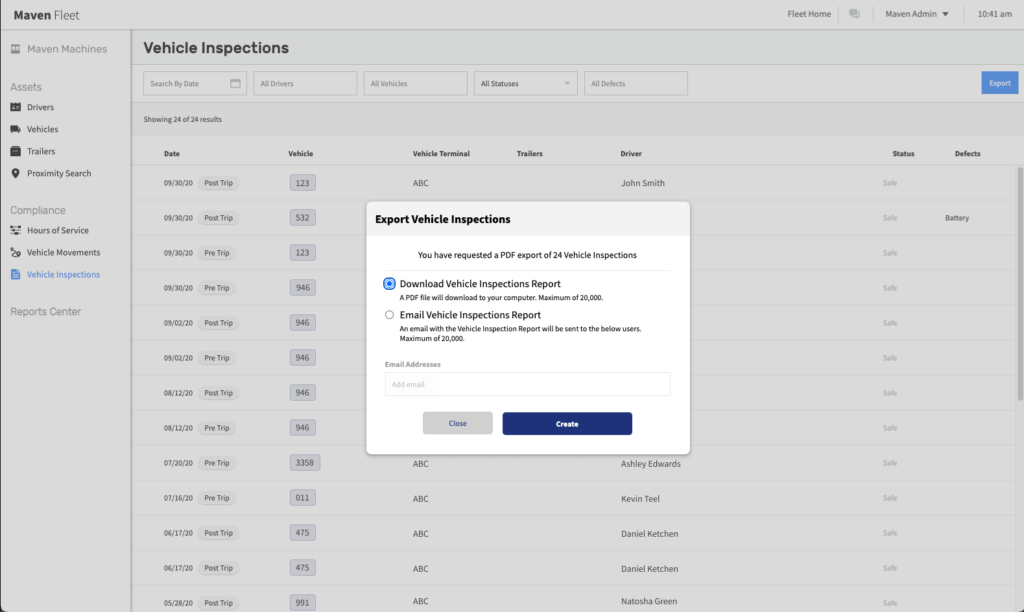Click driver name John Smith

click(x=643, y=183)
